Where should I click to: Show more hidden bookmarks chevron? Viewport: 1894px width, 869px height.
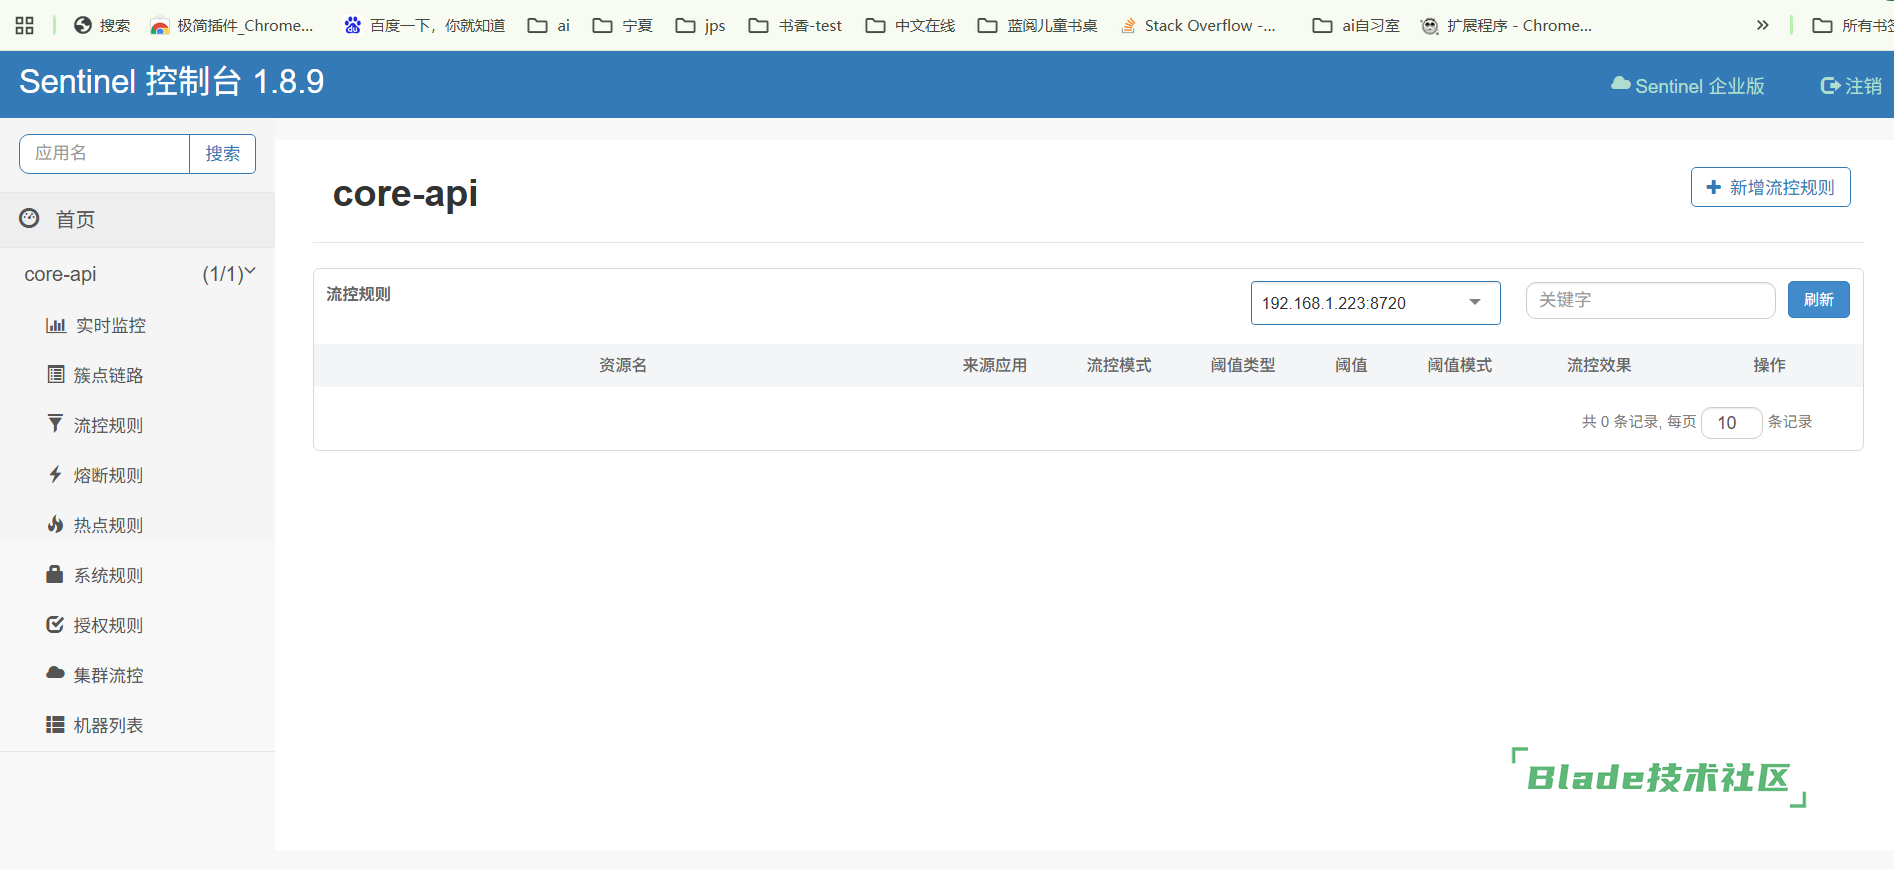(1762, 25)
